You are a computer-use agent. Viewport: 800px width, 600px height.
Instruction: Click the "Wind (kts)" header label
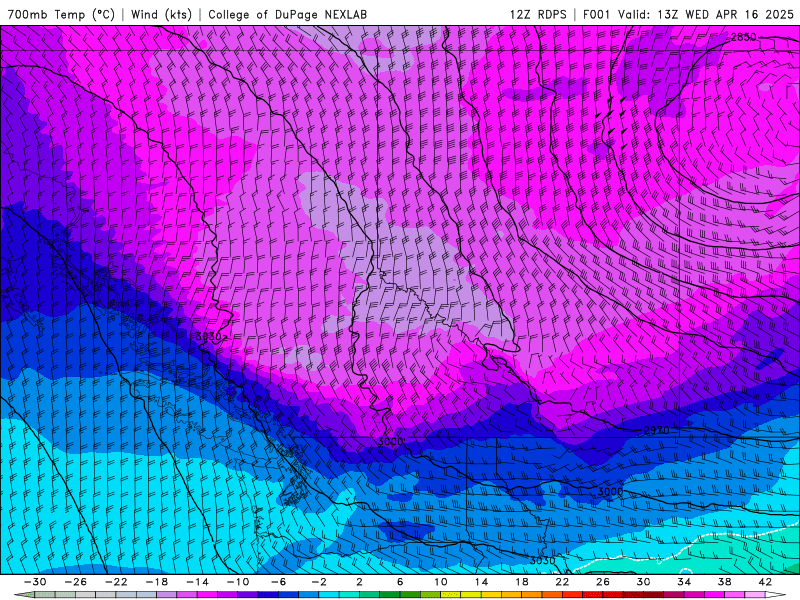161,14
